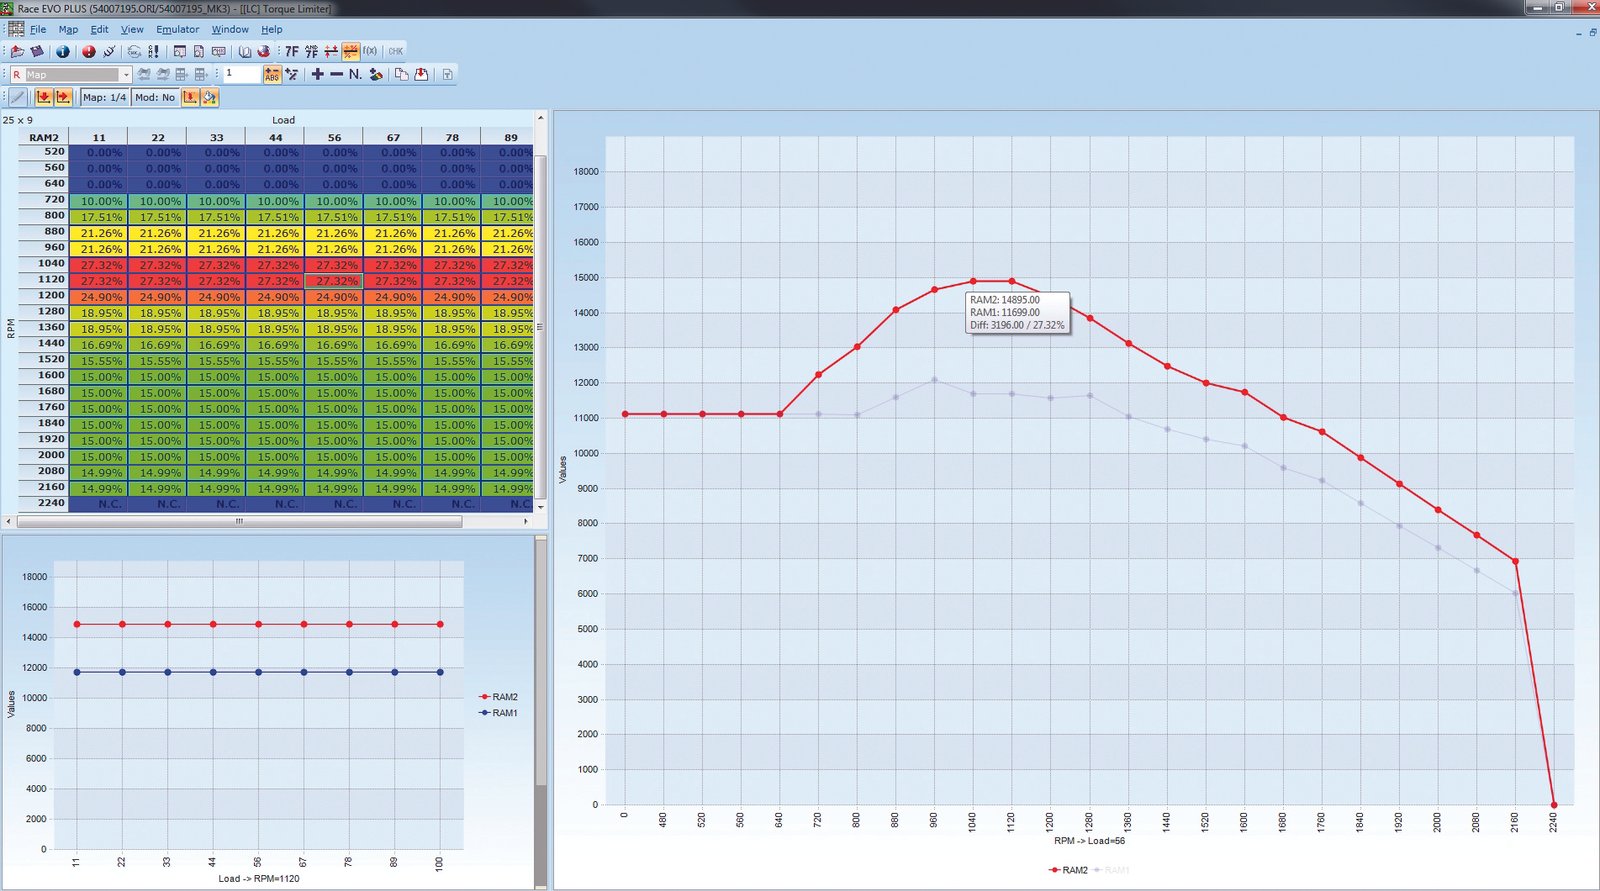
Task: Click the 7F hex display icon
Action: 292,51
